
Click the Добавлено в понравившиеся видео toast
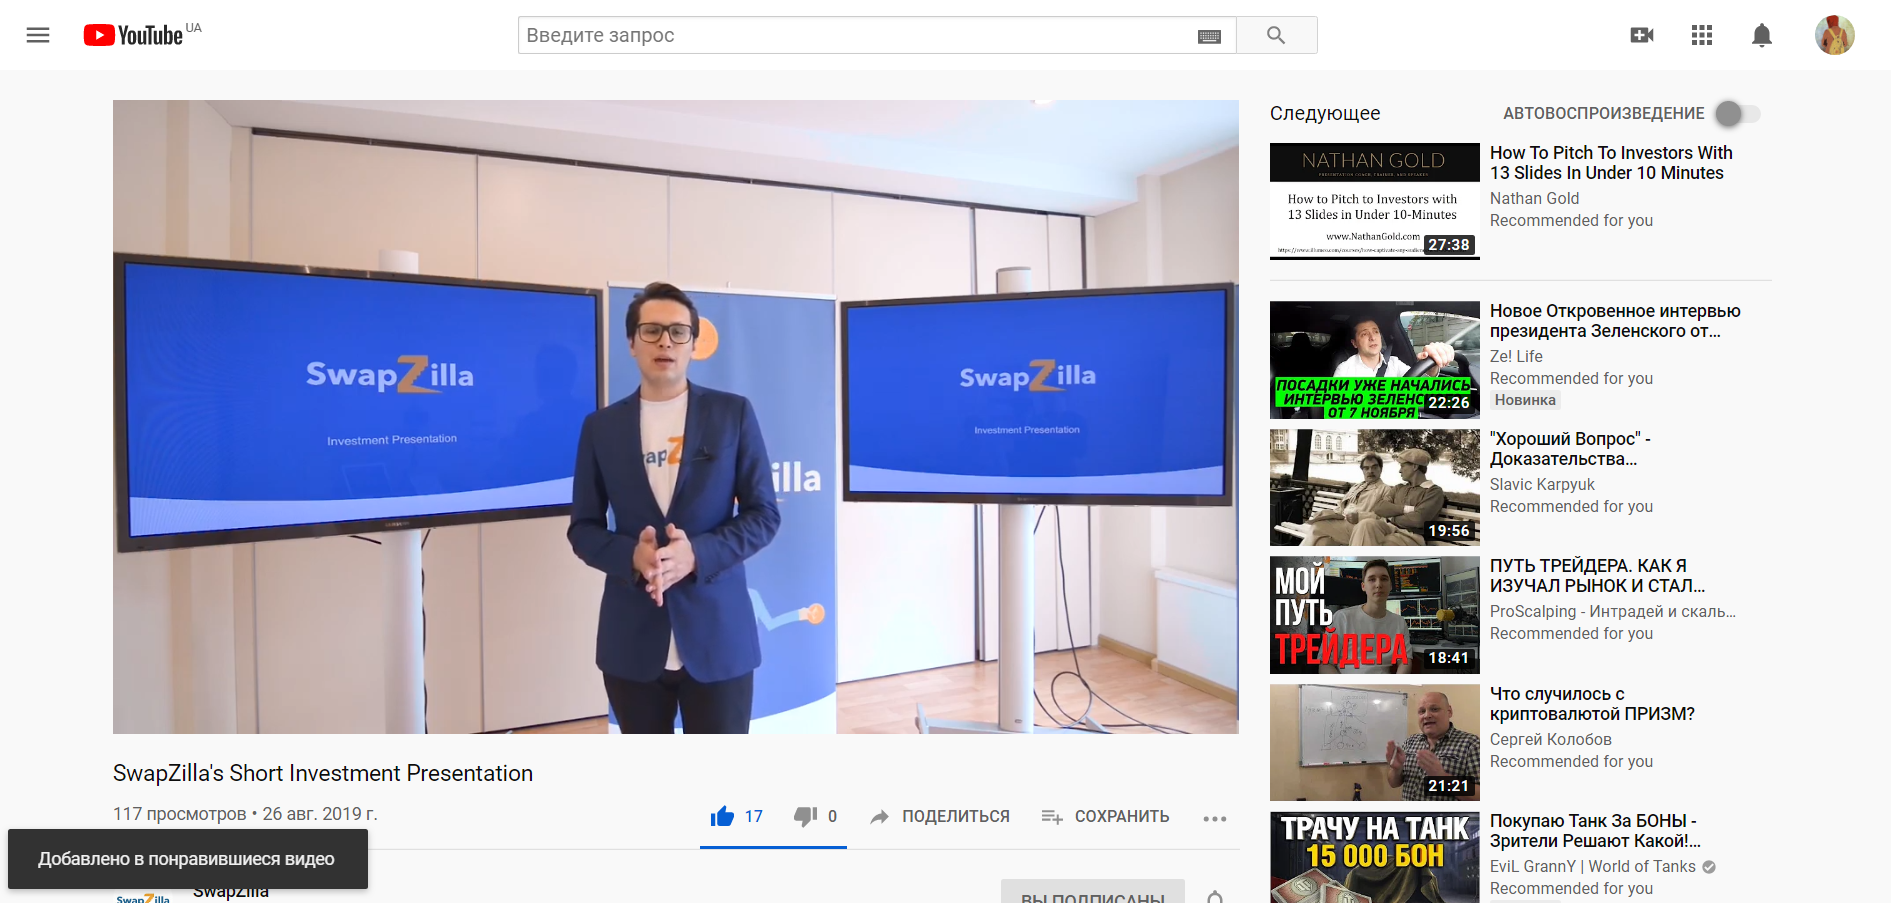pos(188,859)
